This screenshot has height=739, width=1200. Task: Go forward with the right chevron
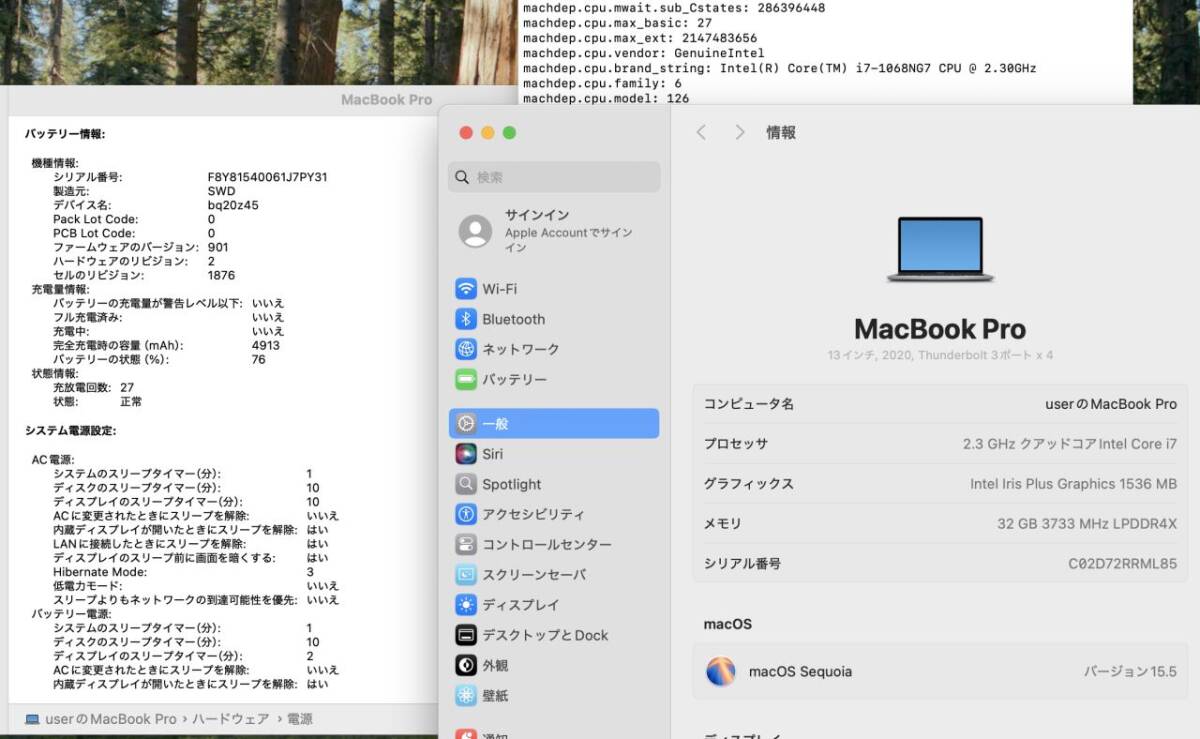(x=740, y=132)
